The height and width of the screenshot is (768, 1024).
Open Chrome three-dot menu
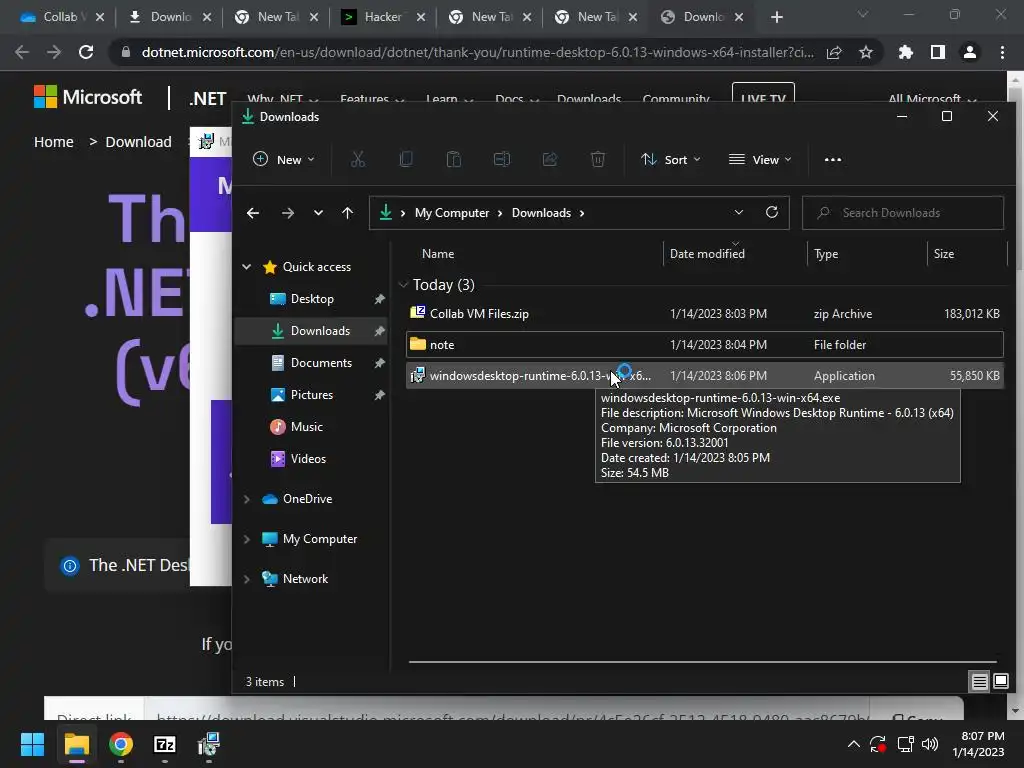(x=1002, y=52)
